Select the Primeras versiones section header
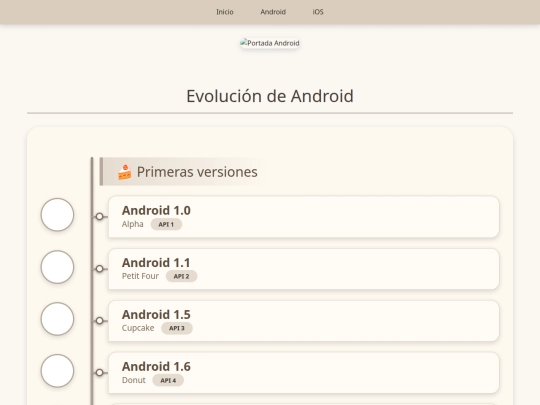The height and width of the screenshot is (405, 540). pyautogui.click(x=182, y=172)
